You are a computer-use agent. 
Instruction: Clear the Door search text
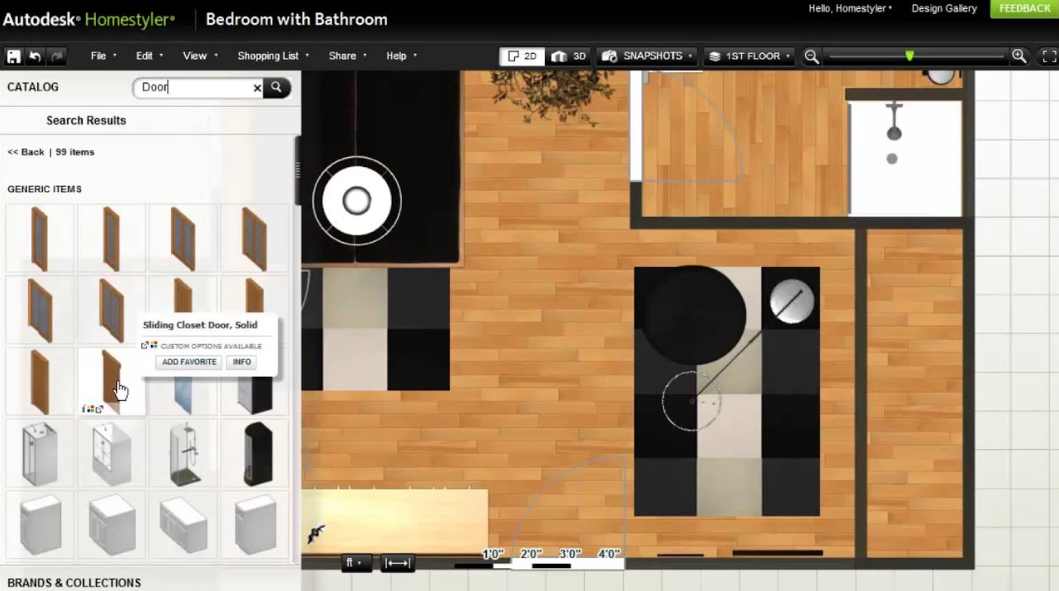click(257, 88)
